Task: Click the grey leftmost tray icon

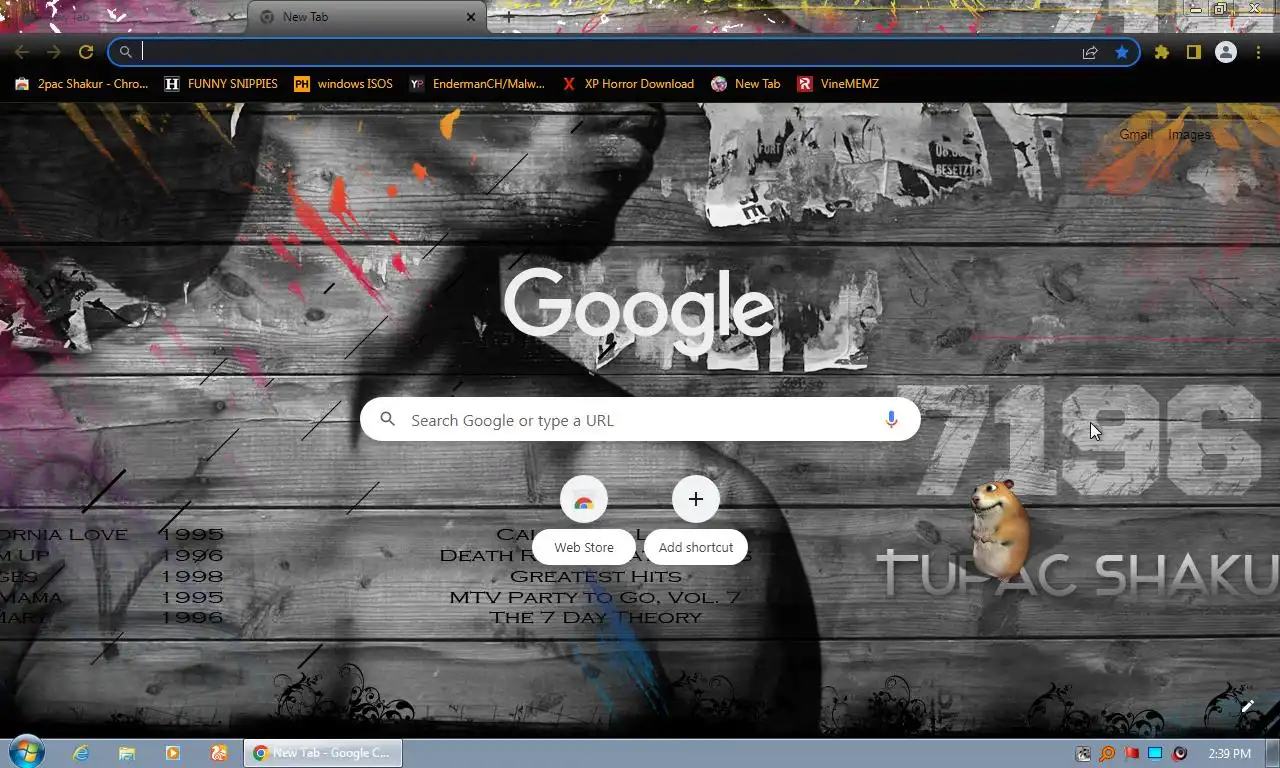Action: pyautogui.click(x=1083, y=753)
